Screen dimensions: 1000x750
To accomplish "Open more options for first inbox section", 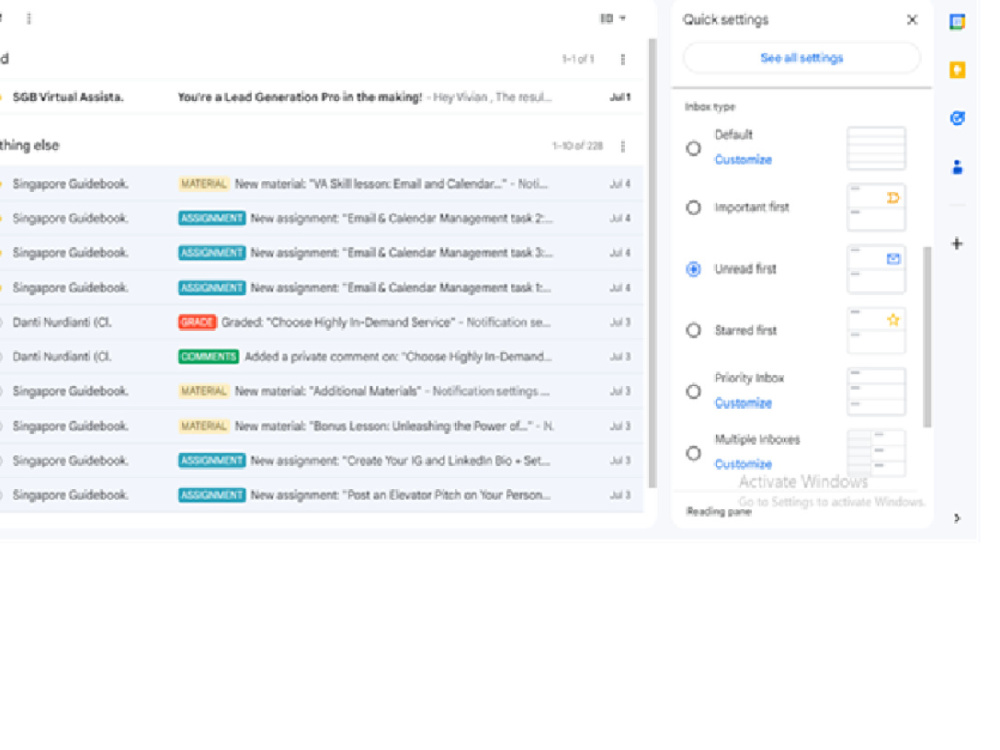I will pos(622,59).
